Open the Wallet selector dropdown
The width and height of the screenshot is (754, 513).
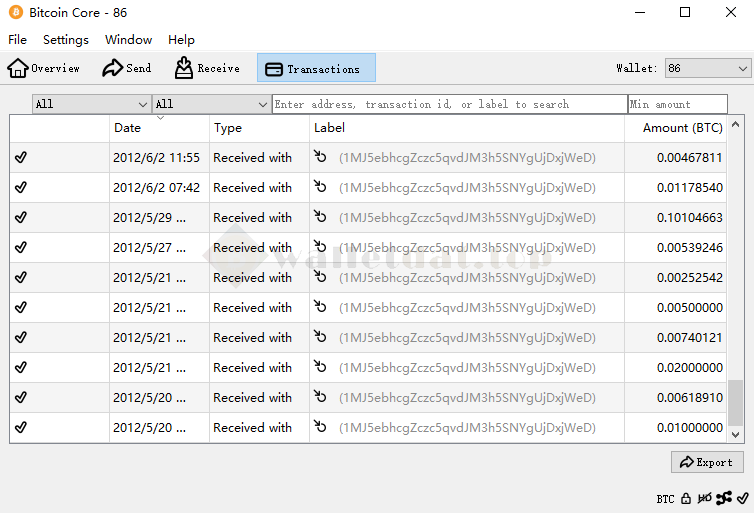pyautogui.click(x=707, y=68)
